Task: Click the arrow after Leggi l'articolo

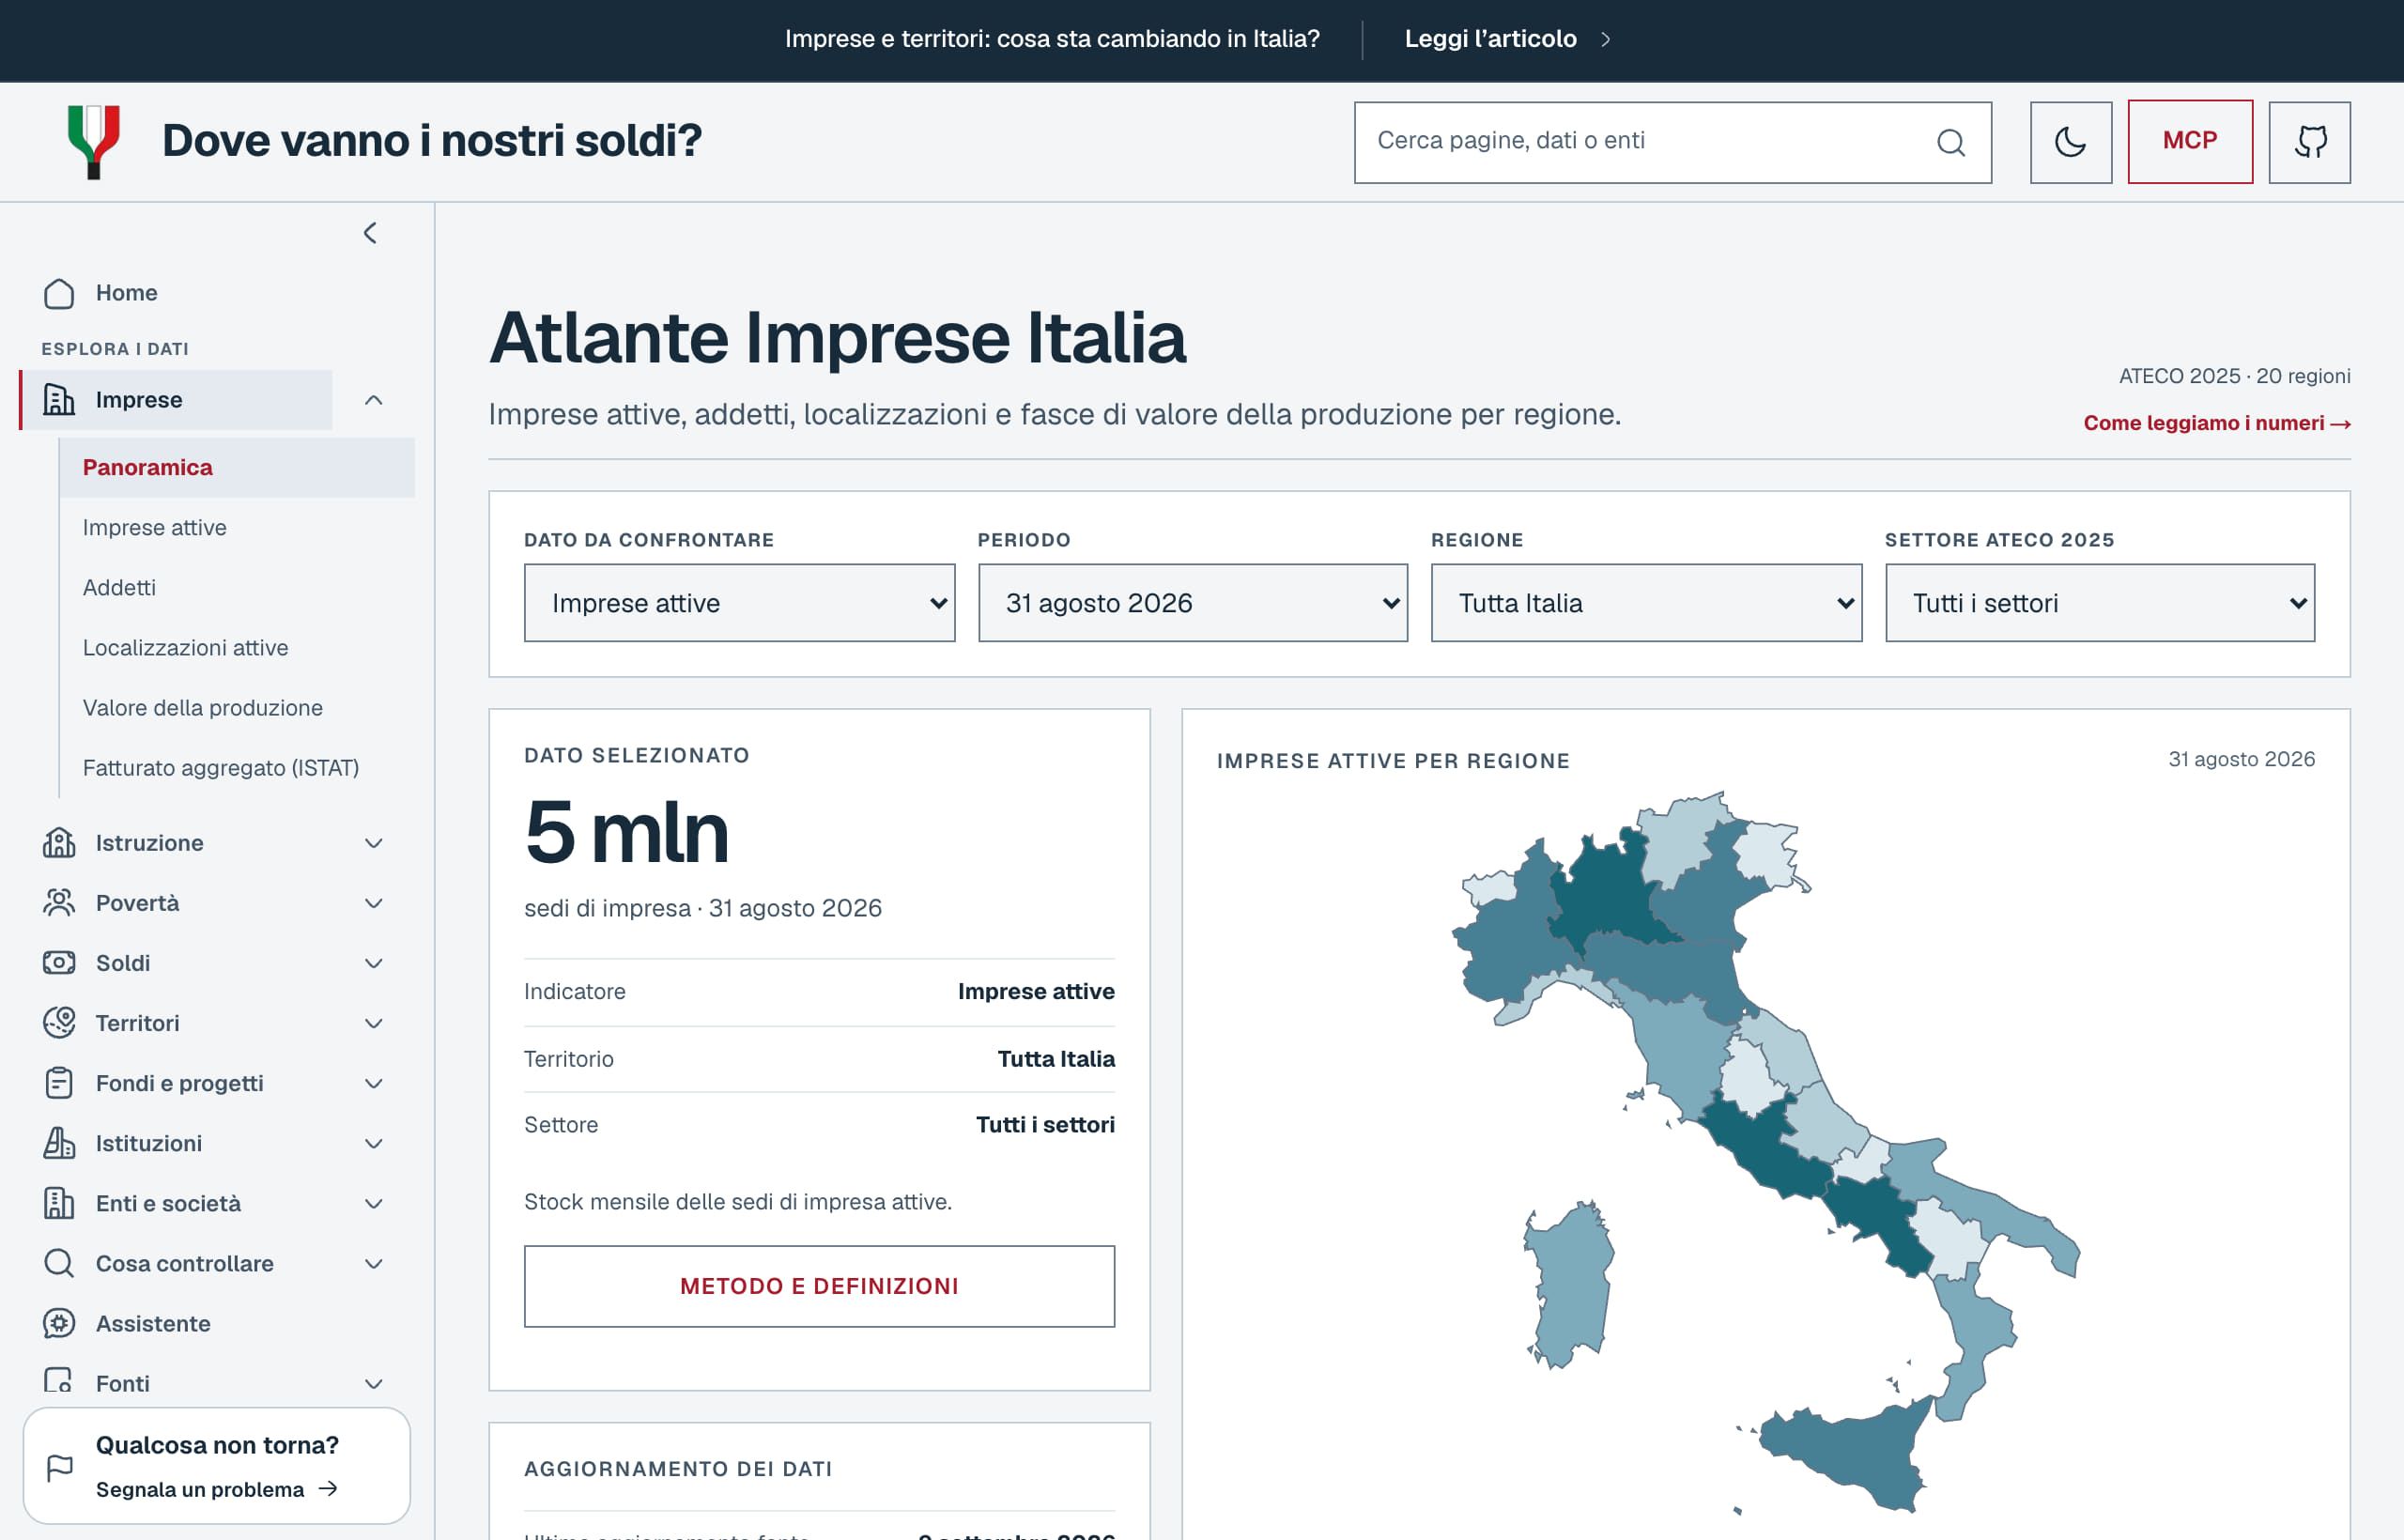Action: point(1605,39)
